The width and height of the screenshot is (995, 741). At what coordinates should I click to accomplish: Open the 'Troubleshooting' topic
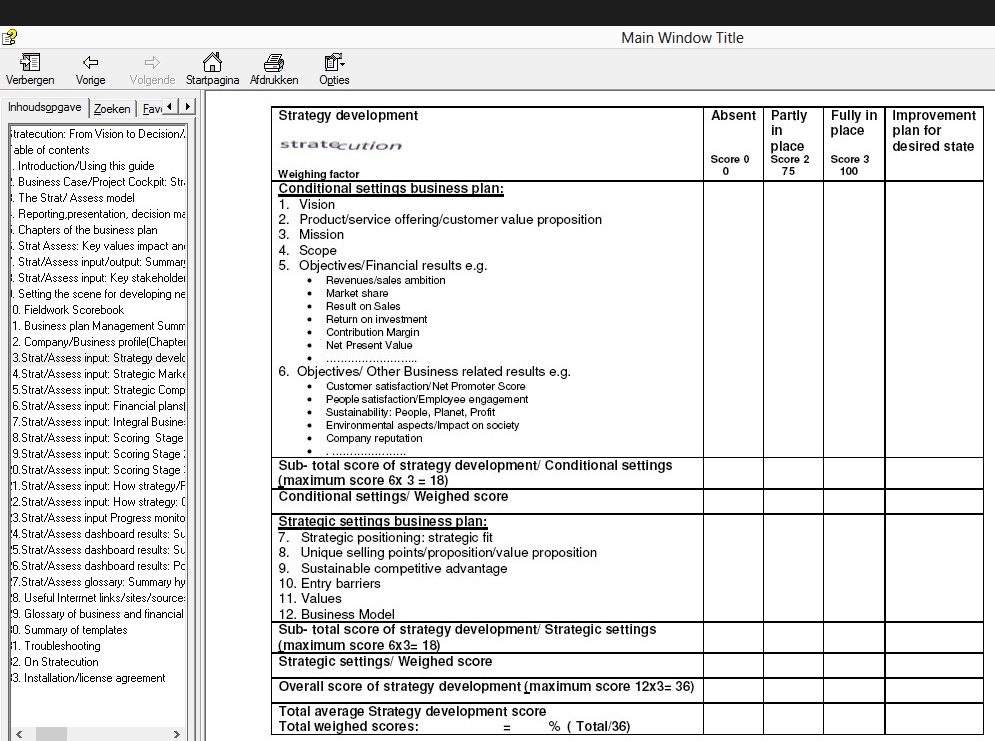pyautogui.click(x=62, y=646)
